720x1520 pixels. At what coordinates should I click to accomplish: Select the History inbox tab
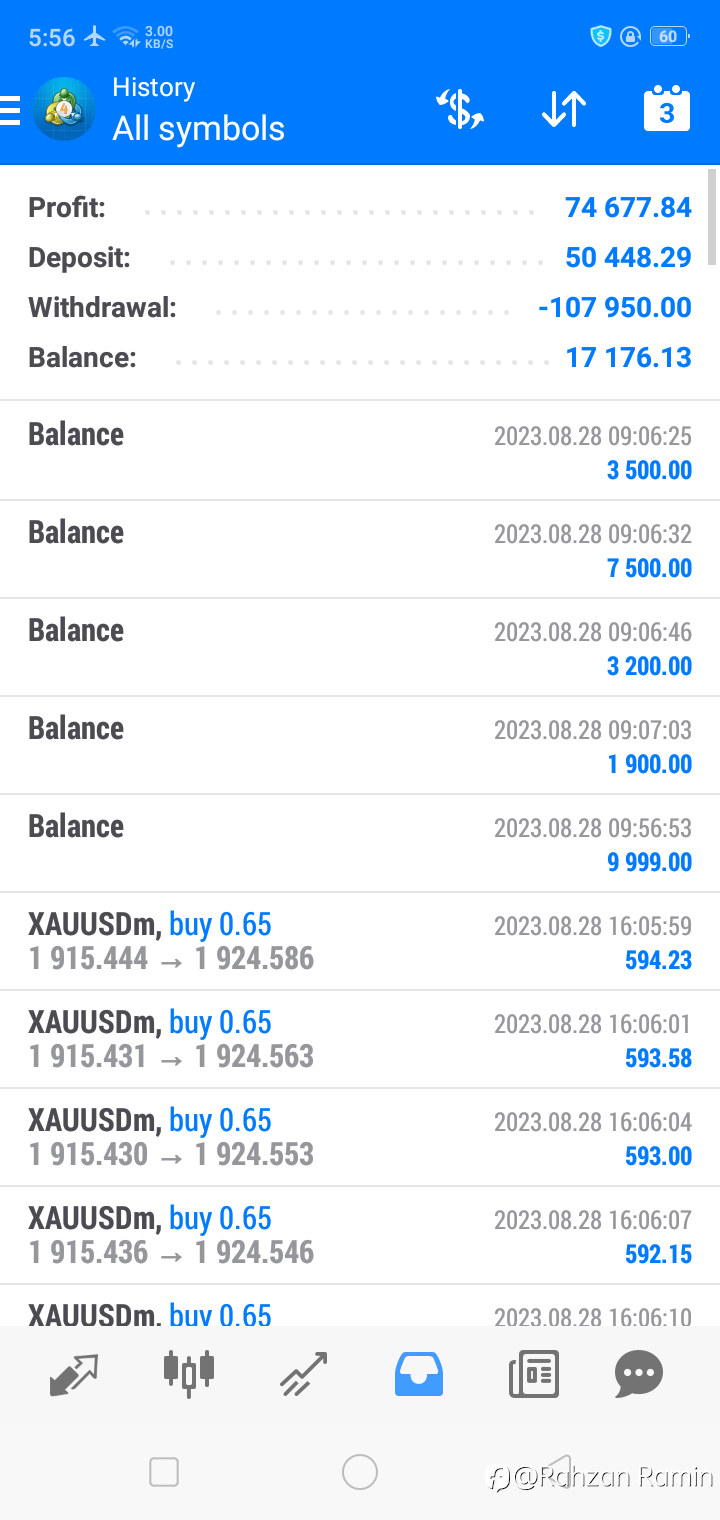(x=418, y=1374)
